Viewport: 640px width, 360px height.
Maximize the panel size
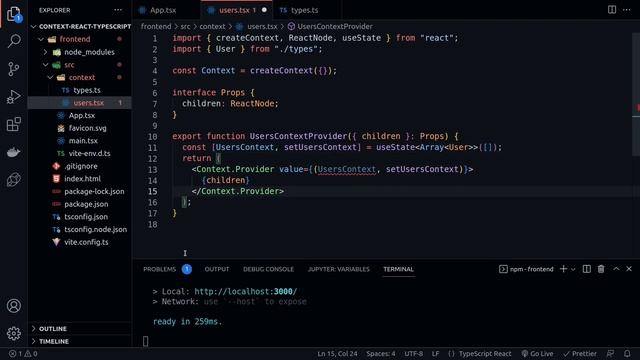click(616, 269)
